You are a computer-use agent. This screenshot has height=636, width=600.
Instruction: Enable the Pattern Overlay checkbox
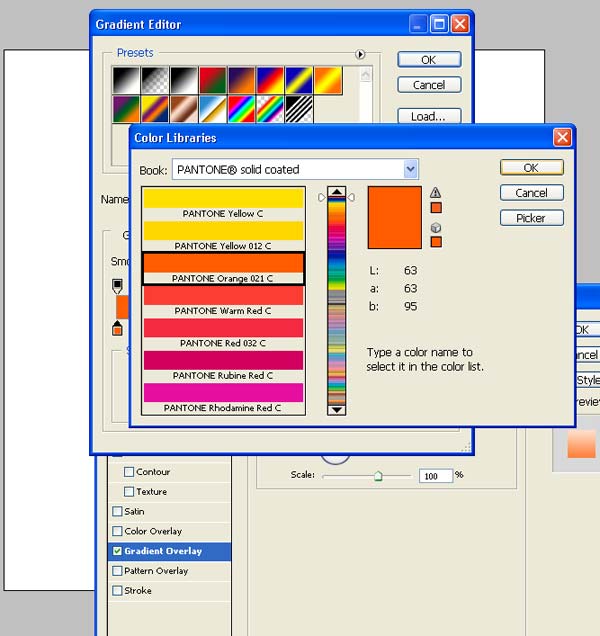coord(117,571)
